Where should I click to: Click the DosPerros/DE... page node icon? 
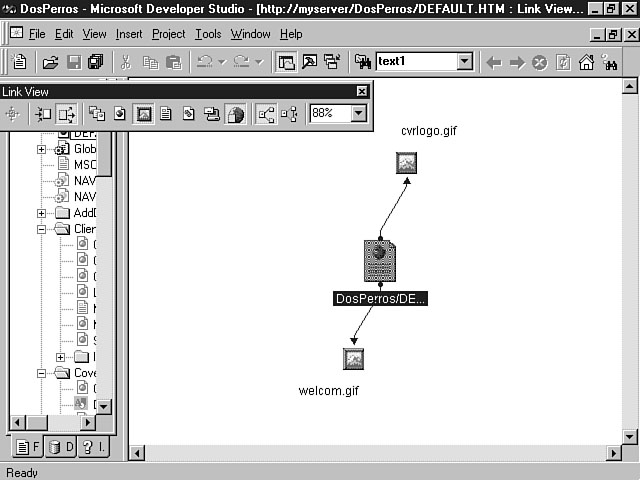point(380,261)
